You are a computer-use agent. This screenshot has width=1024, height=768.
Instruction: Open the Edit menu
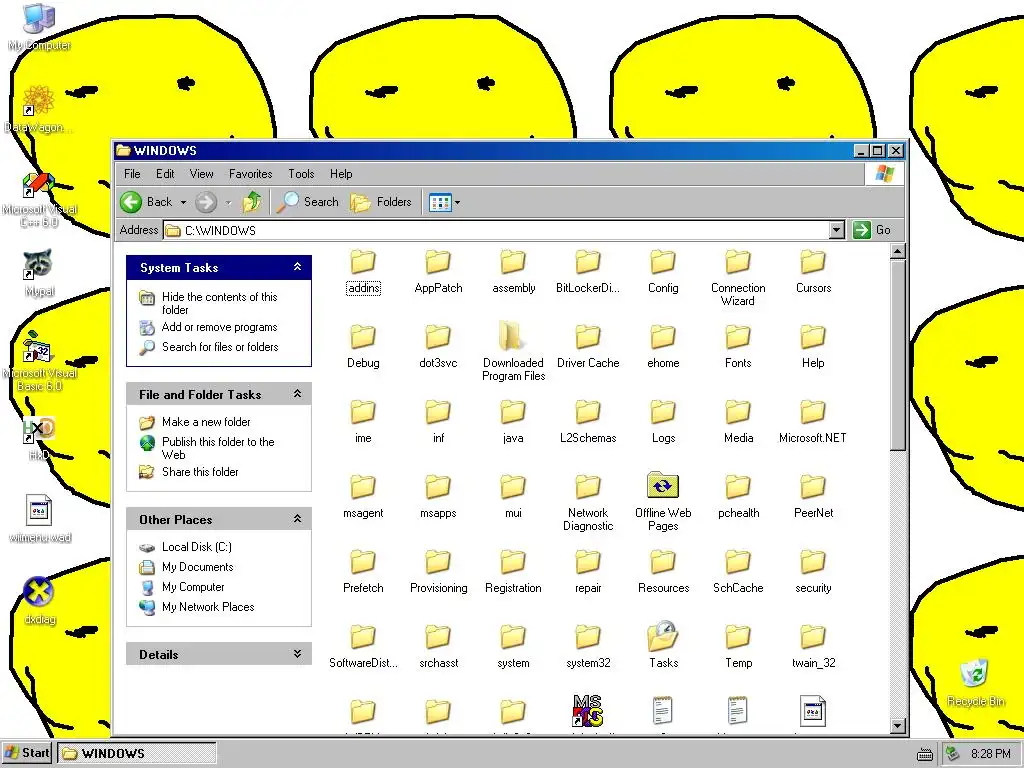[x=165, y=174]
